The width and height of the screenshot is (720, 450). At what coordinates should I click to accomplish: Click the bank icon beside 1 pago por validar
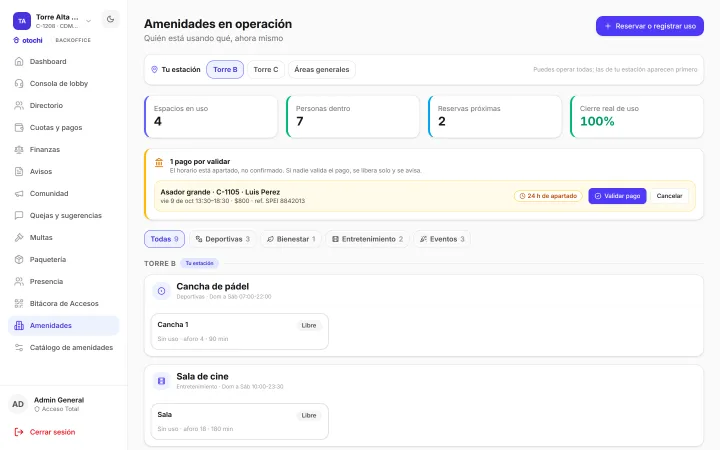pyautogui.click(x=159, y=163)
